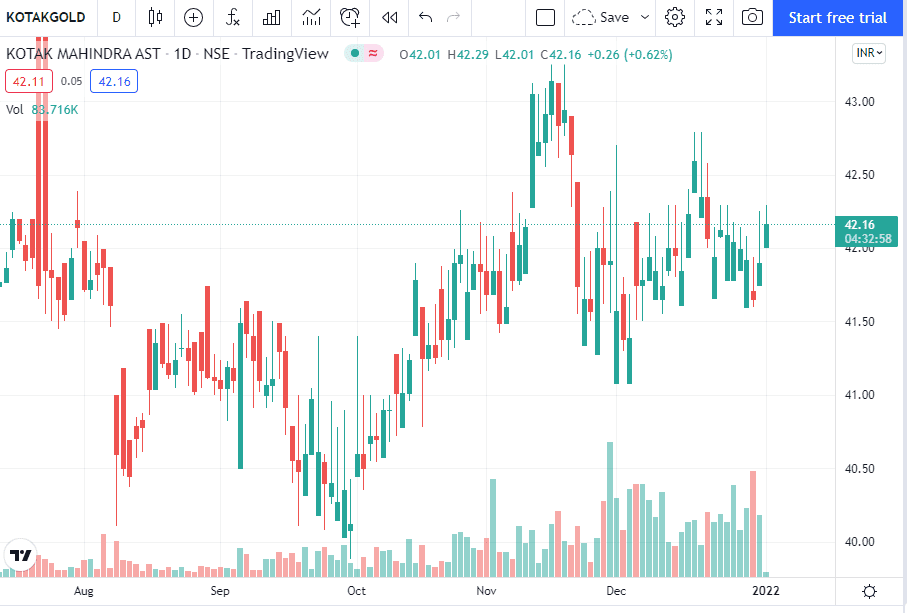Click the 2022 label on time axis
The height and width of the screenshot is (613, 907).
coord(765,591)
